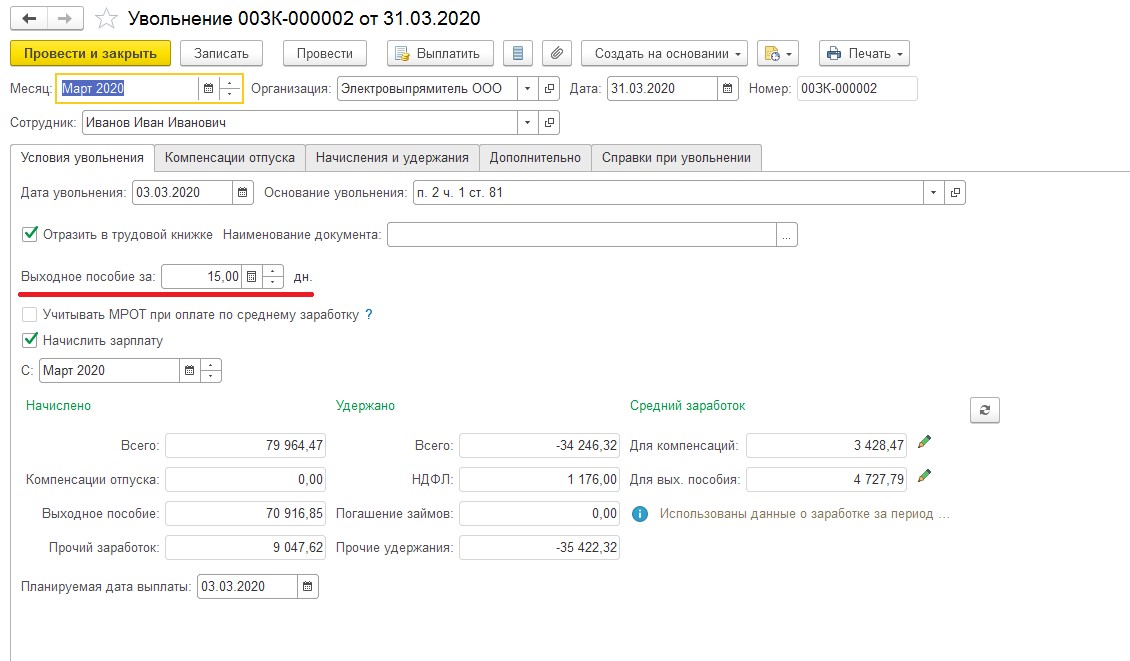Viewport: 1130px width, 661px height.
Task: Click the info icon about earnings data
Action: [x=640, y=514]
